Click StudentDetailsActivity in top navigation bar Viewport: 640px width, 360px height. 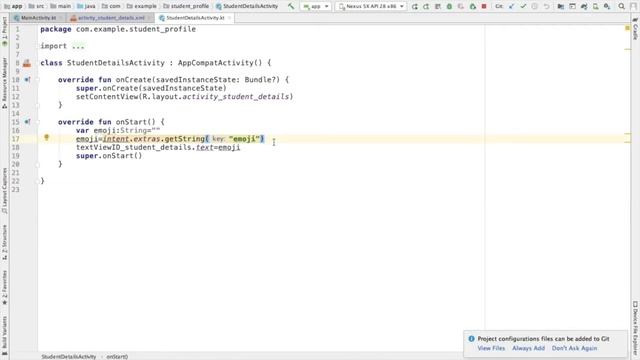coord(247,6)
